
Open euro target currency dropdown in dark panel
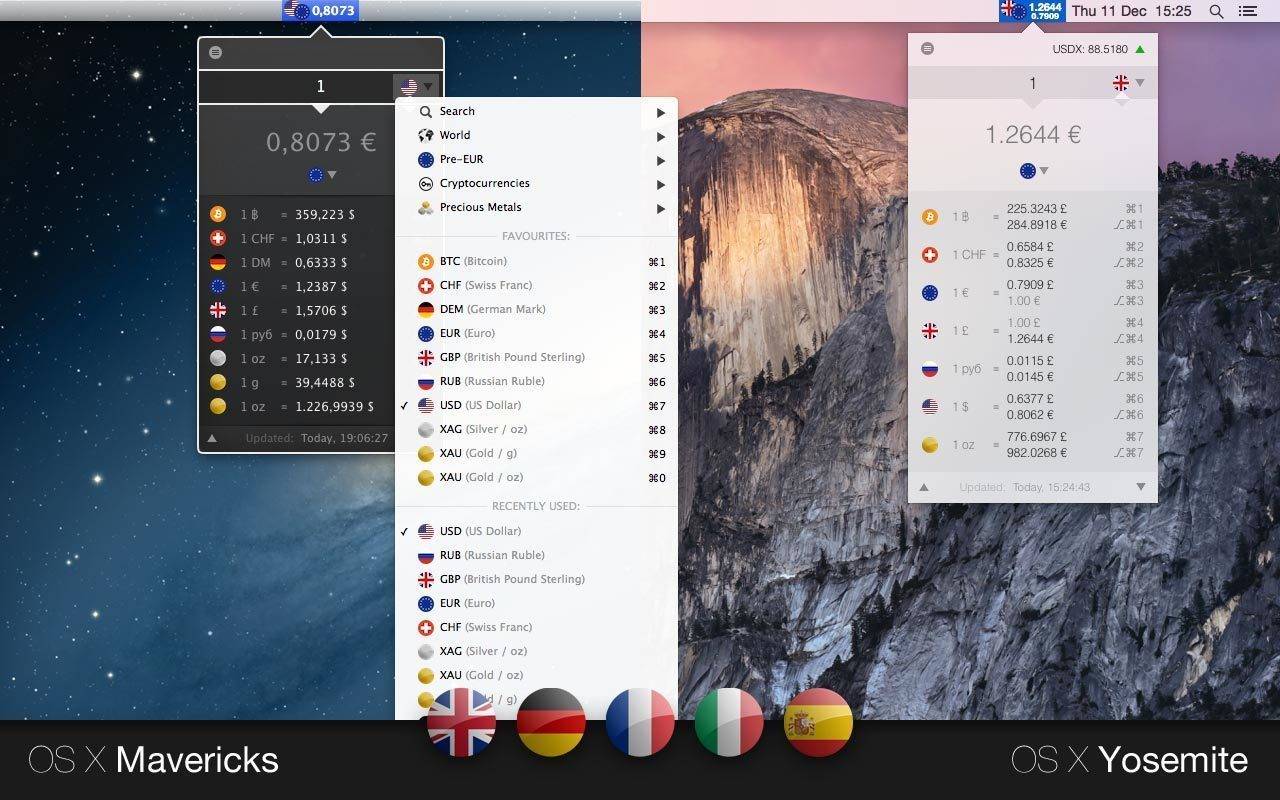coord(321,175)
